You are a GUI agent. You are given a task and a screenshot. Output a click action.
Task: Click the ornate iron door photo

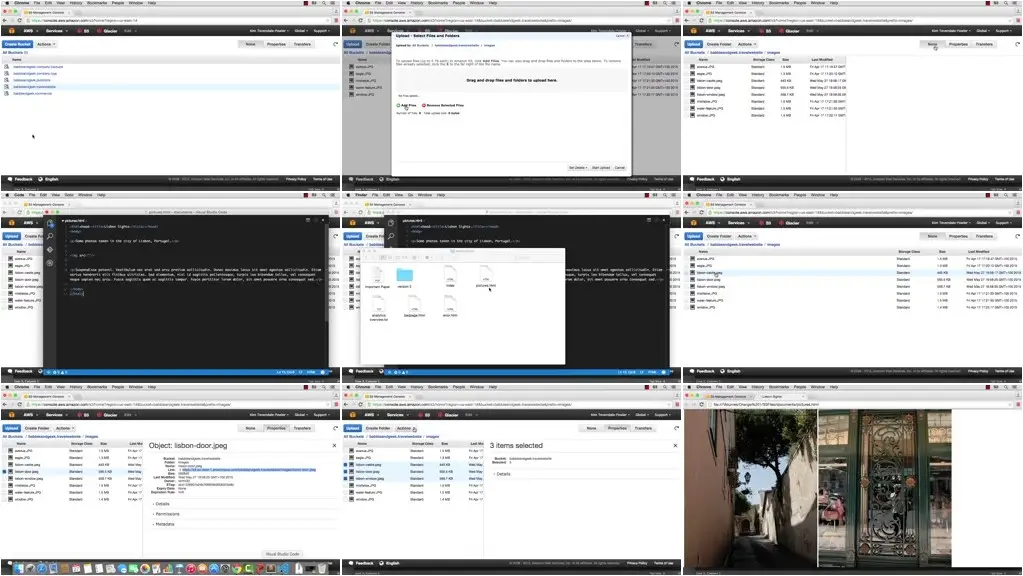[x=885, y=489]
